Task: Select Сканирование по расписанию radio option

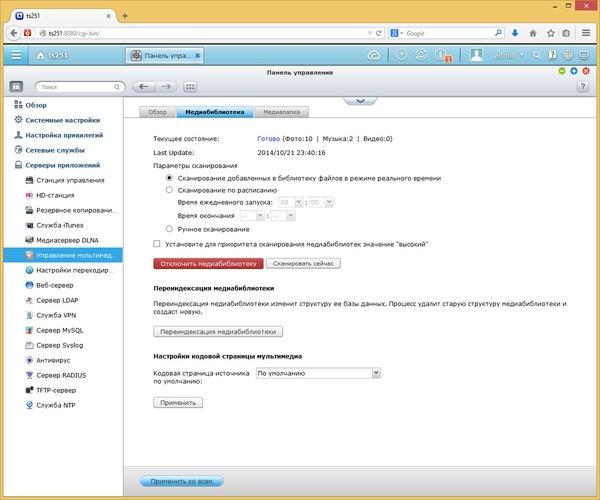Action: (x=169, y=190)
